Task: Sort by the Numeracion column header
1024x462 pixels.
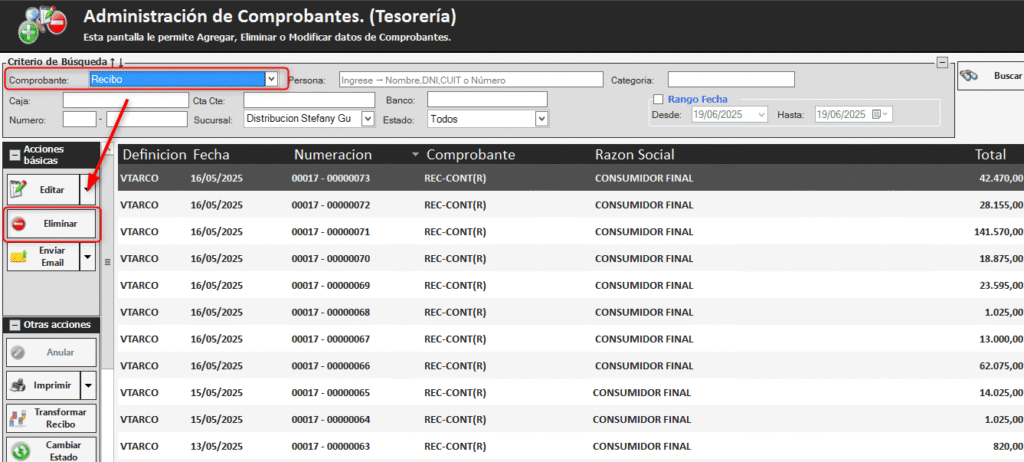Action: (x=333, y=155)
